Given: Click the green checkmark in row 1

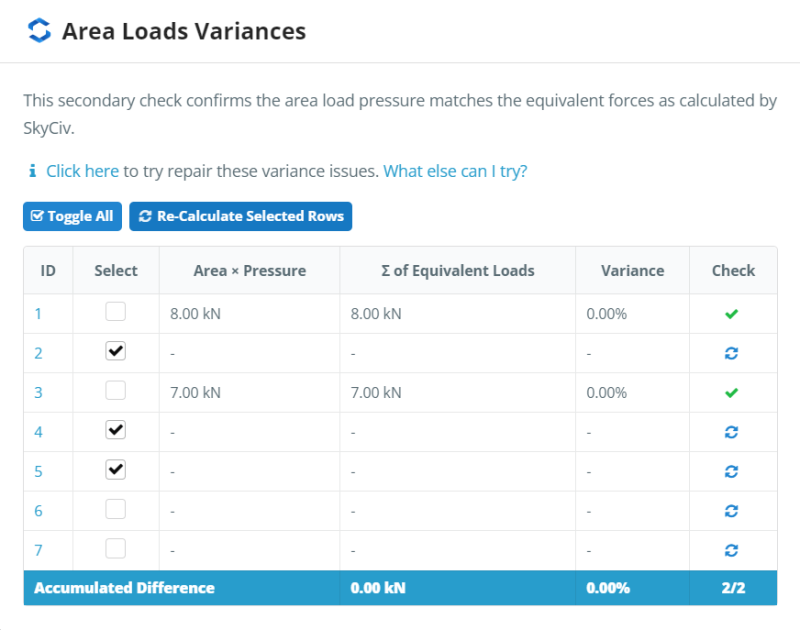Looking at the screenshot, I should [x=732, y=314].
